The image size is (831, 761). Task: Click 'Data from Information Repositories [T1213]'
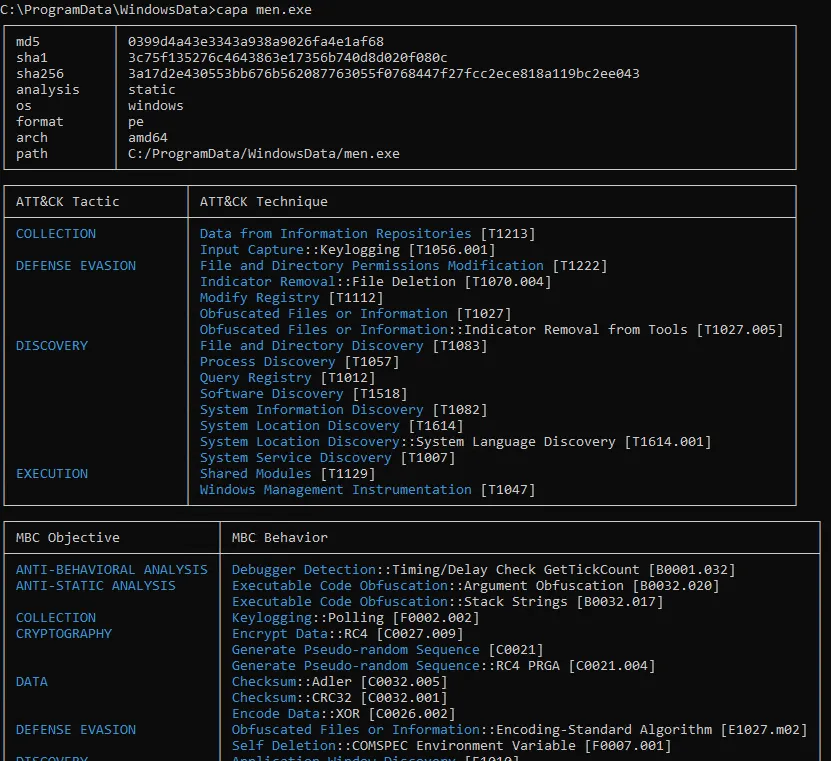coord(367,234)
